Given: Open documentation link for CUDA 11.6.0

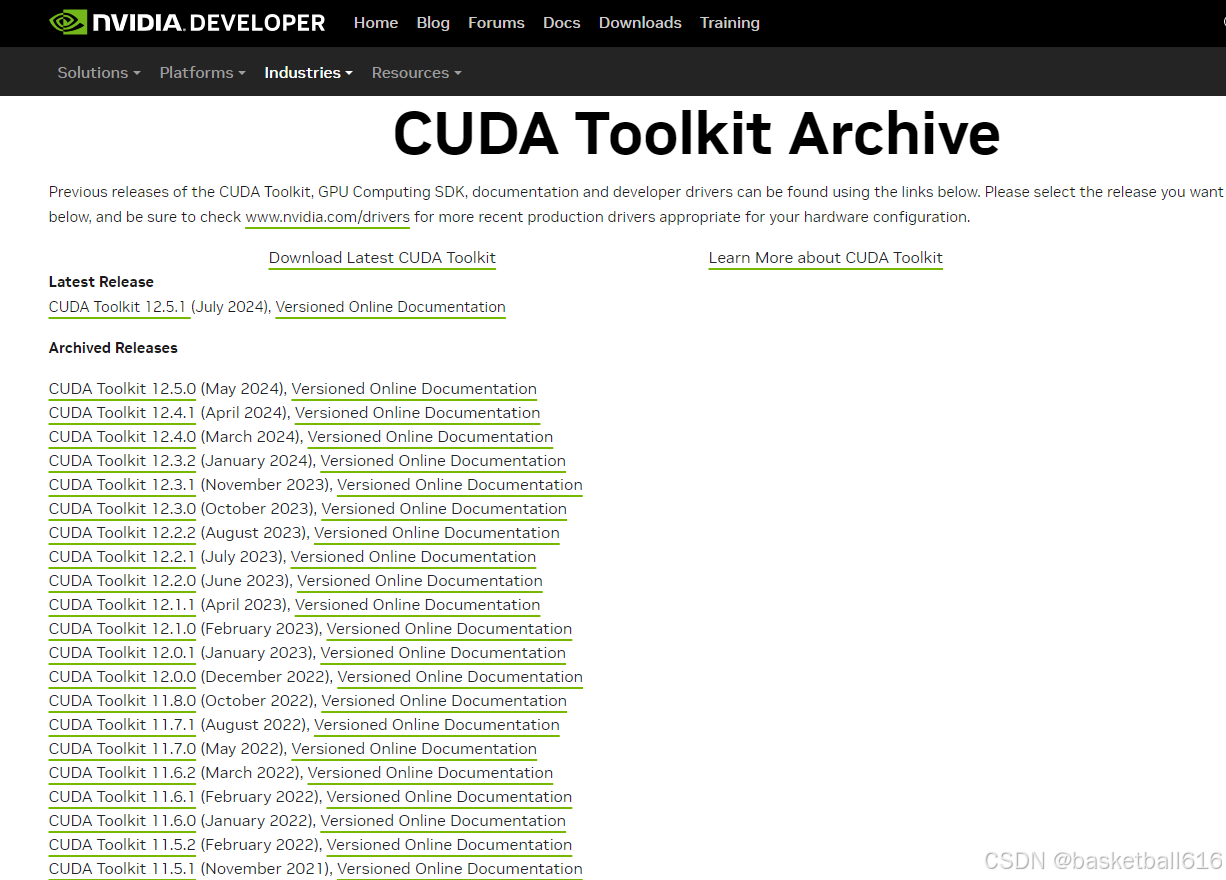Looking at the screenshot, I should pos(443,821).
